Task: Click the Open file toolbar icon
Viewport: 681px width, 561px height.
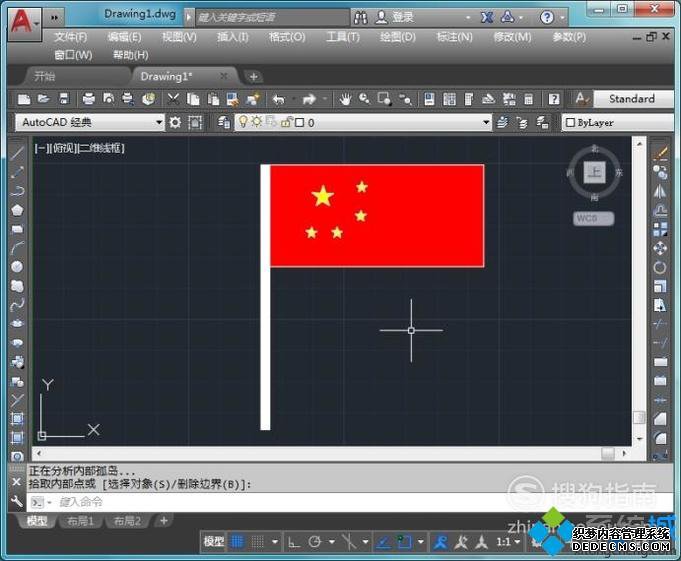Action: 43,99
